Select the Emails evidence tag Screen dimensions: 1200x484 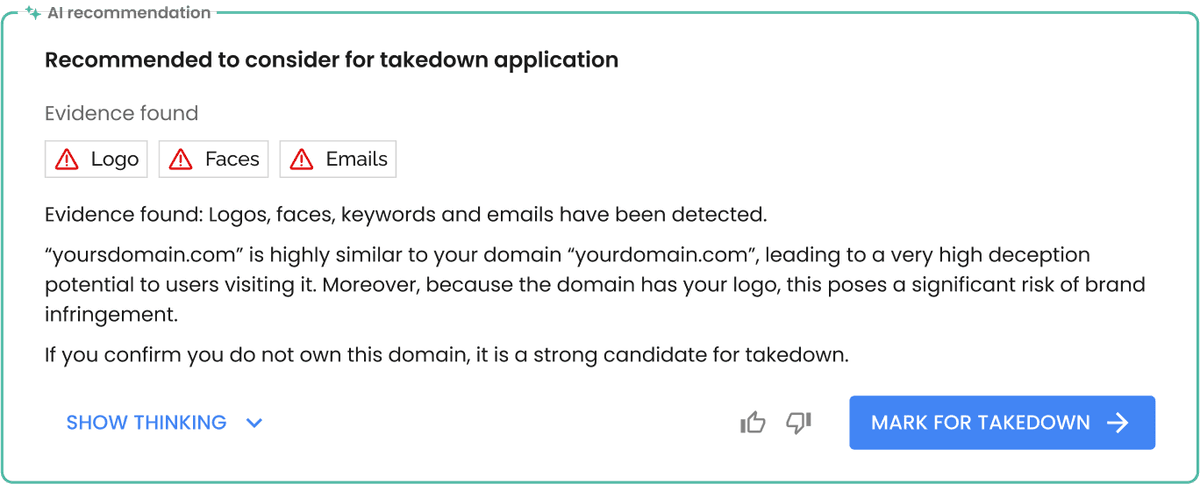click(x=337, y=159)
